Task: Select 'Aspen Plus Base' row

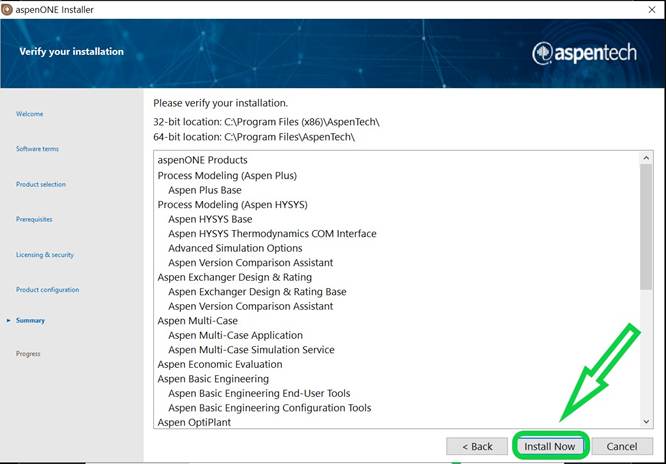Action: click(205, 190)
